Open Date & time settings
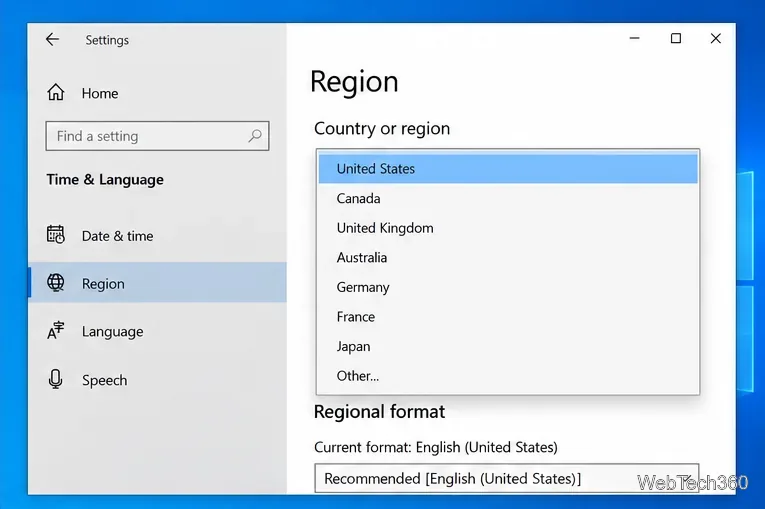Screen dimensions: 765x509 157,236
